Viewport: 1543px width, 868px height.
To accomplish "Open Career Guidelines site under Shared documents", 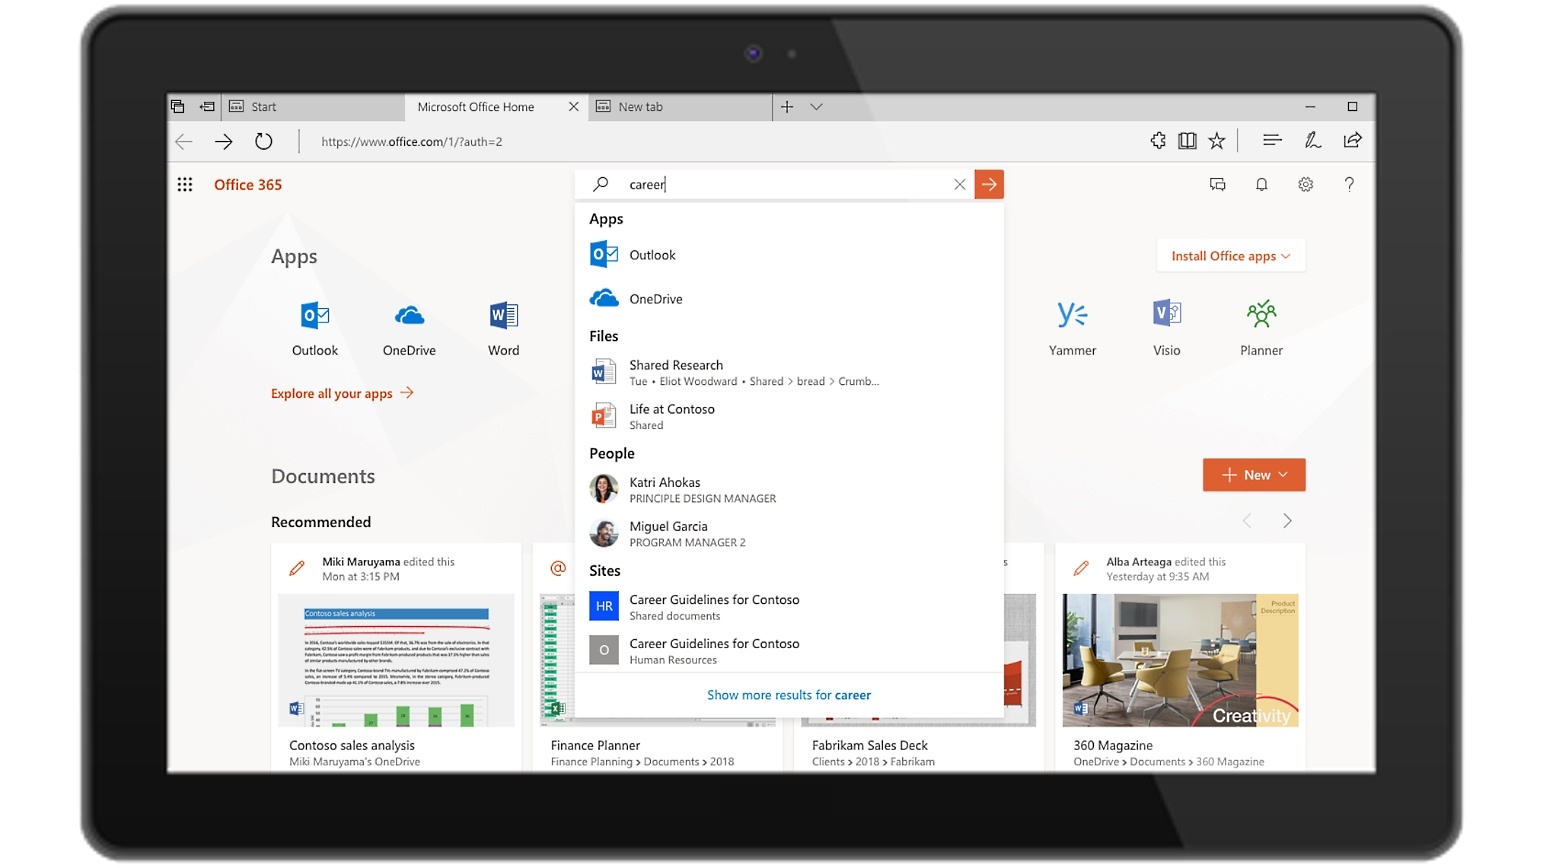I will (x=789, y=606).
